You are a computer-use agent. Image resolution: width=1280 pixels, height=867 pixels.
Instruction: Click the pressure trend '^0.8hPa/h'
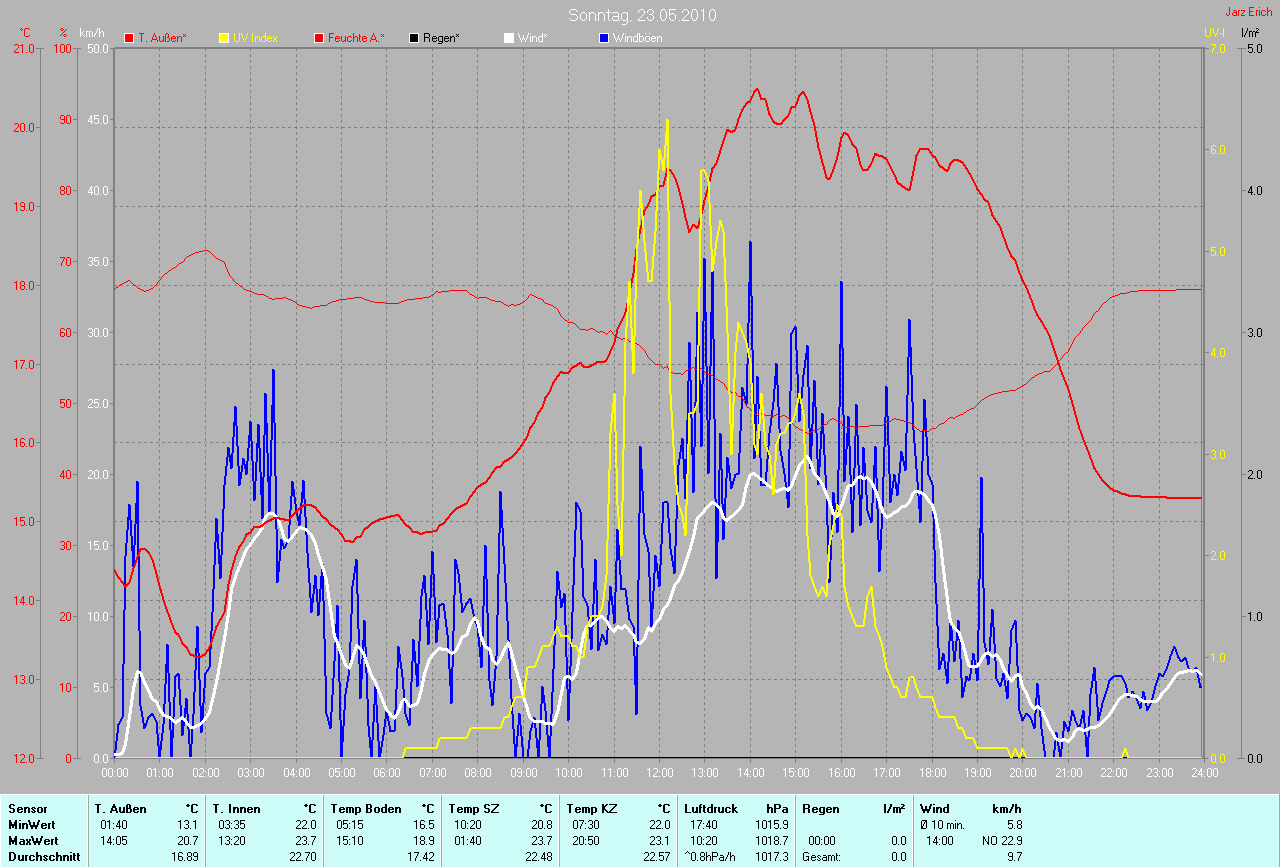(x=711, y=856)
